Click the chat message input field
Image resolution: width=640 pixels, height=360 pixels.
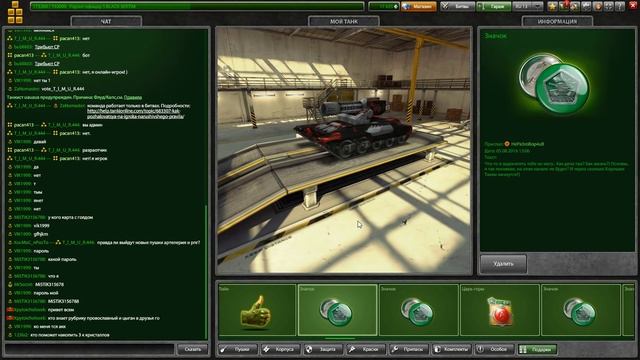pos(89,349)
